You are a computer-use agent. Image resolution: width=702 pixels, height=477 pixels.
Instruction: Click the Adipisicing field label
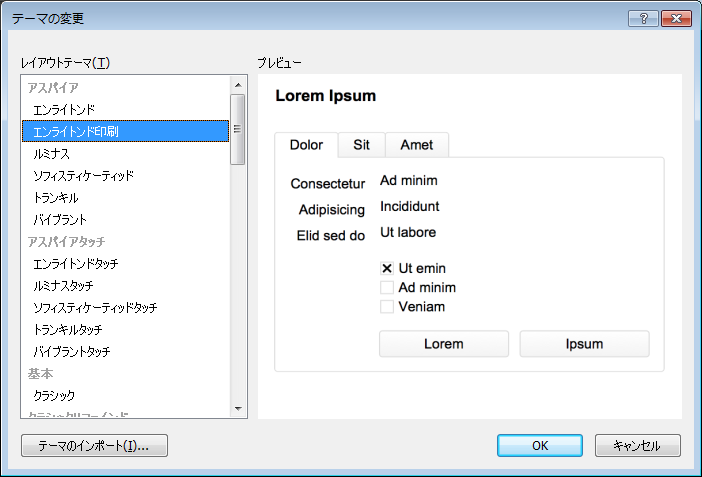(332, 210)
